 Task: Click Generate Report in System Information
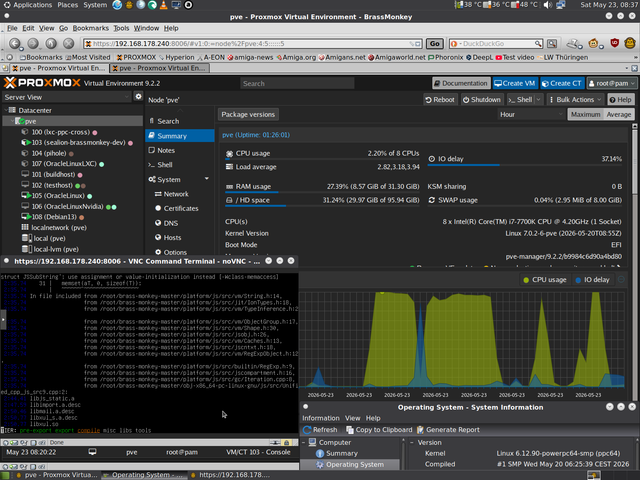(x=448, y=429)
